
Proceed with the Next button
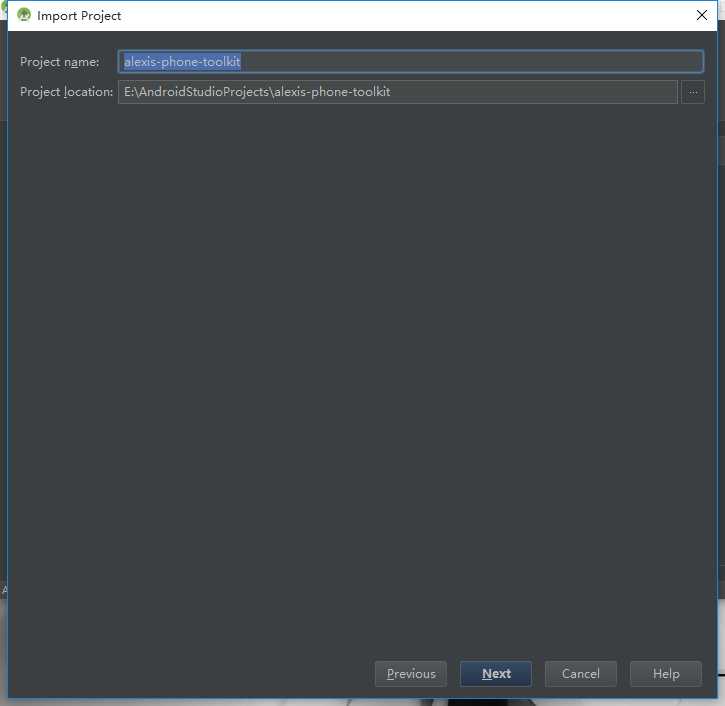coord(496,674)
